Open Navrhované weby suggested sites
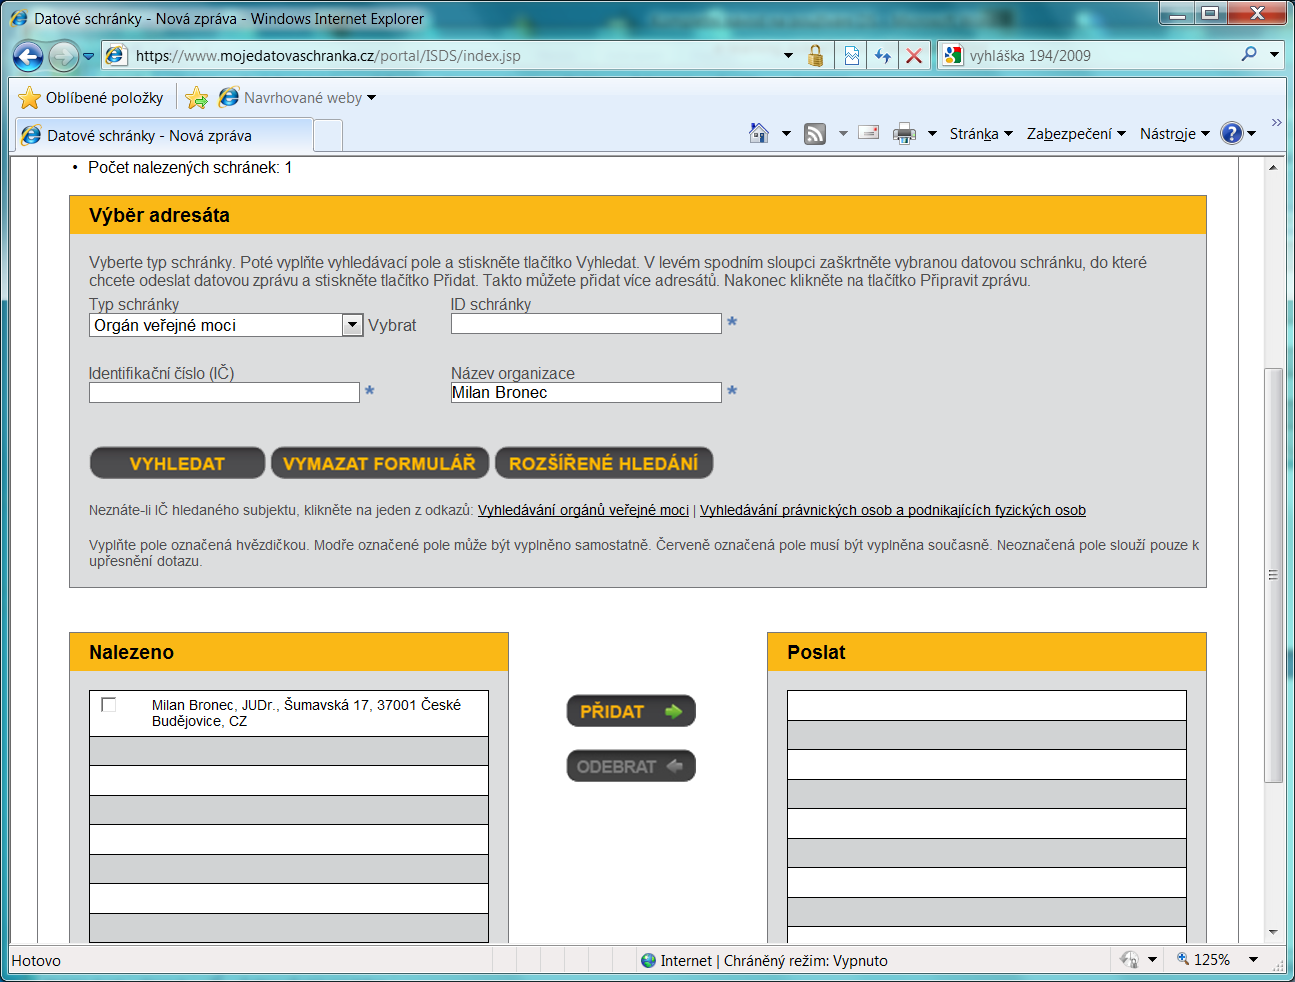This screenshot has height=982, width=1295. 298,98
